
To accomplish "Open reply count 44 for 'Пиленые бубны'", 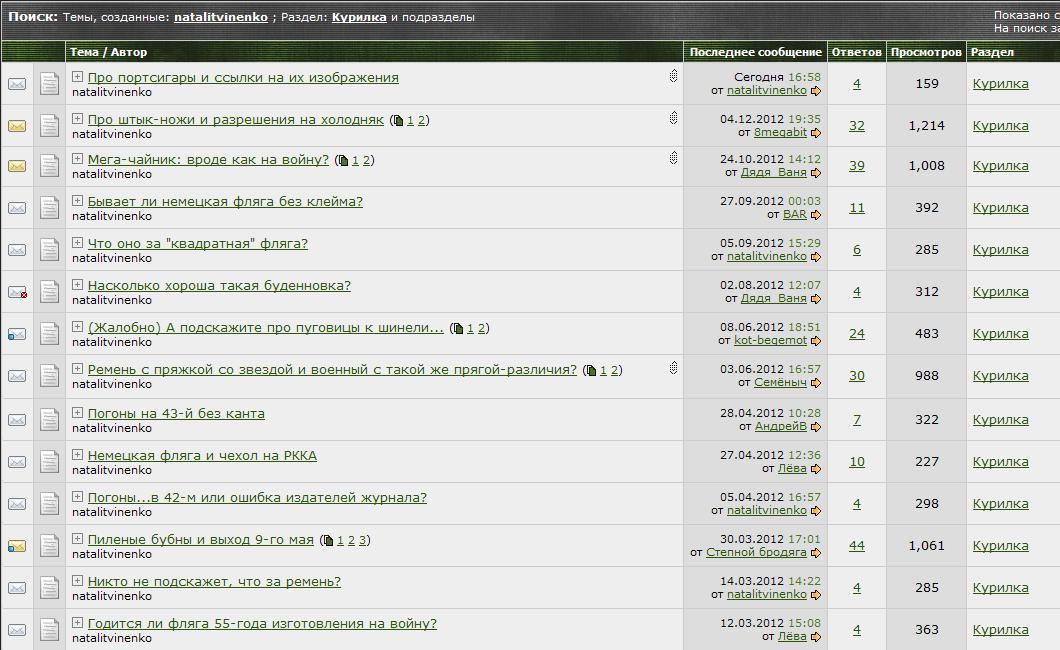I will click(x=857, y=546).
